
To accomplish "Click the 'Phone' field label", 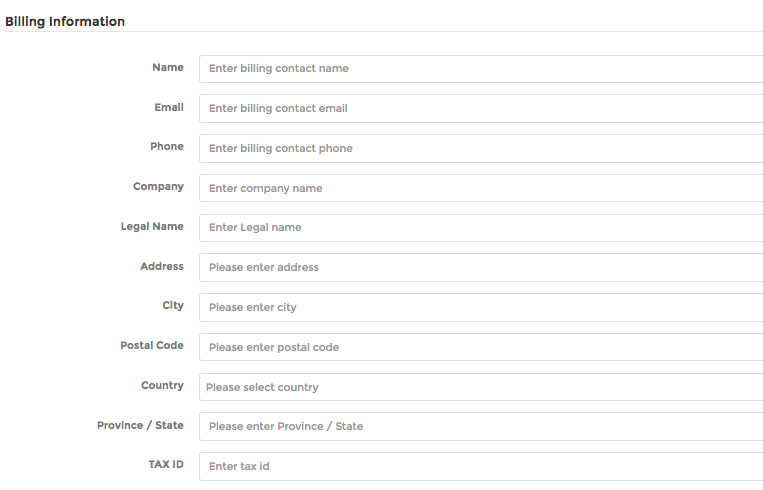I will 167,146.
